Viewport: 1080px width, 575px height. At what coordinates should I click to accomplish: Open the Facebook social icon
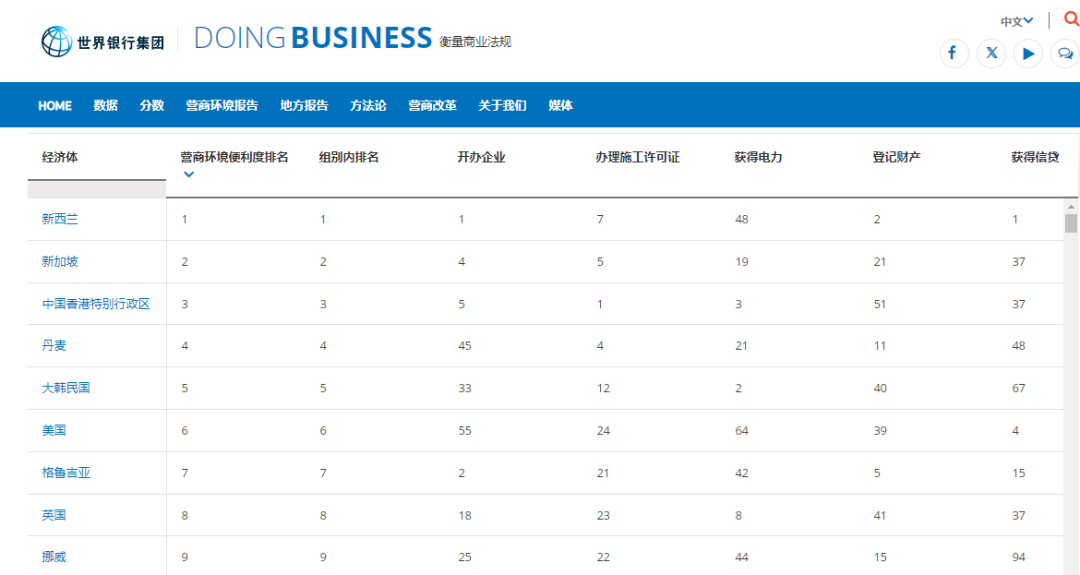click(x=953, y=53)
